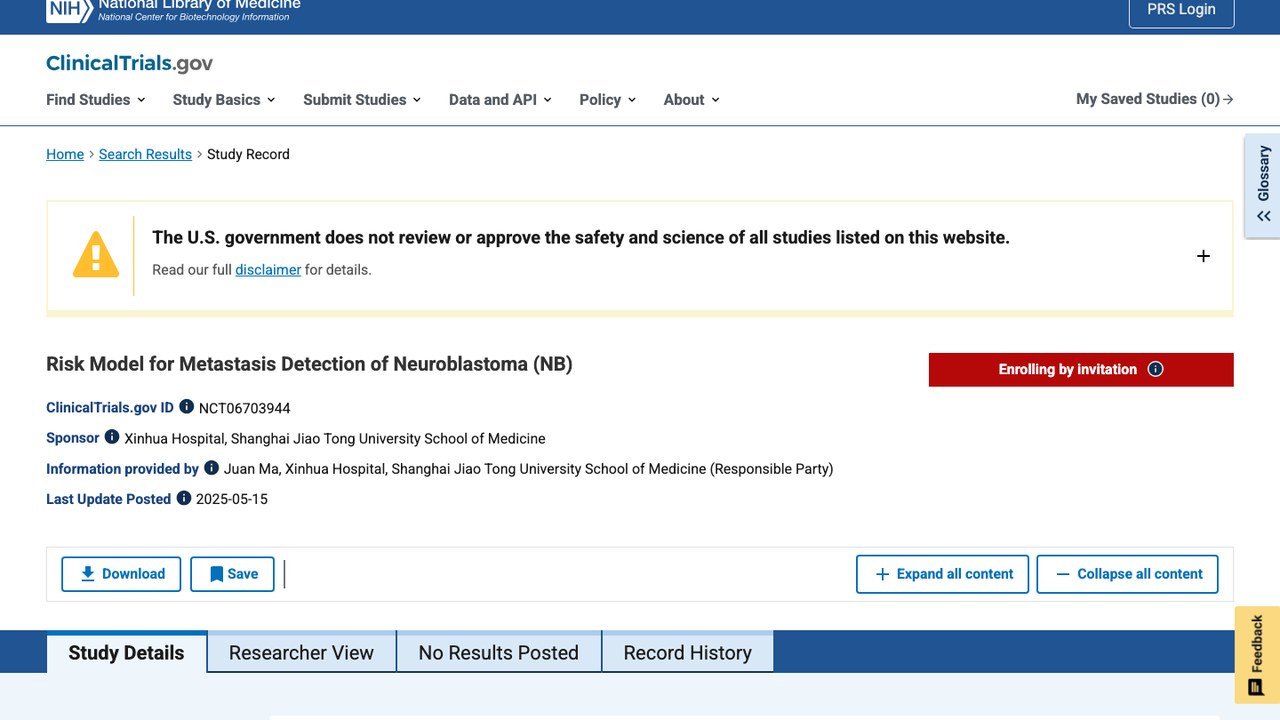Switch to the Record History tab
The width and height of the screenshot is (1280, 720).
687,652
